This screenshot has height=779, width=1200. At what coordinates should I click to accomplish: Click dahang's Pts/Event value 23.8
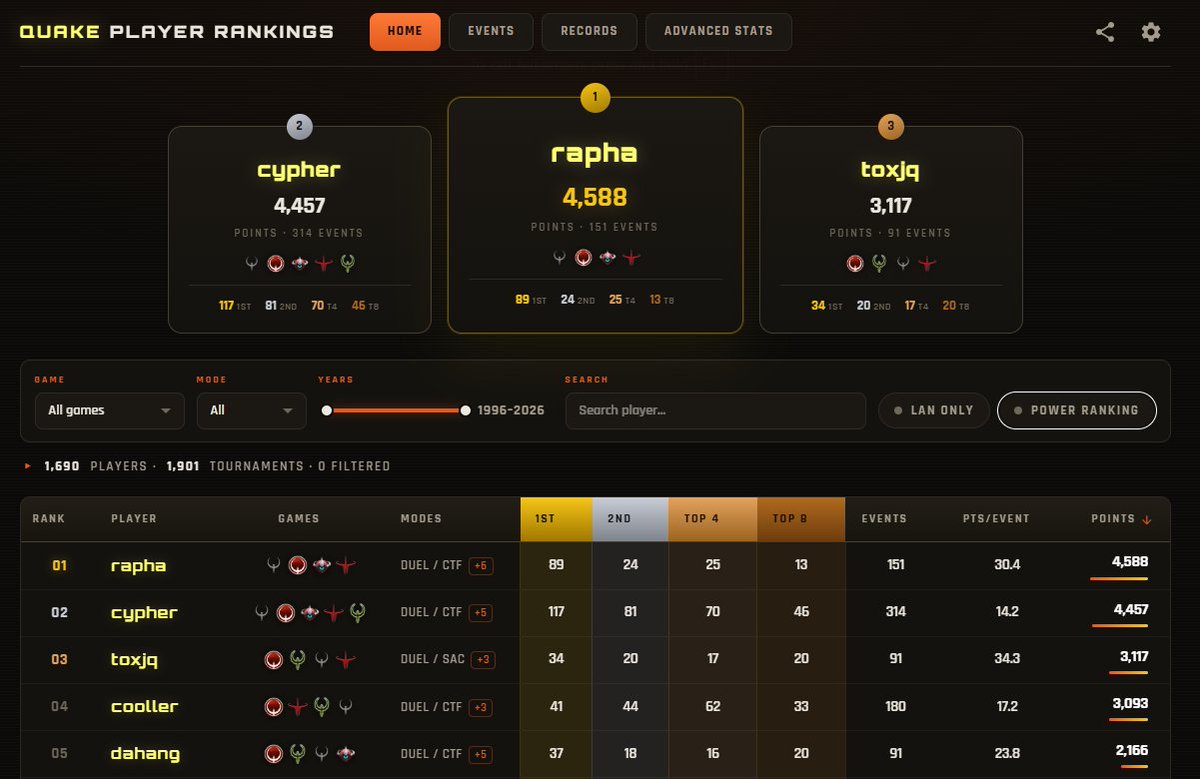click(1007, 754)
